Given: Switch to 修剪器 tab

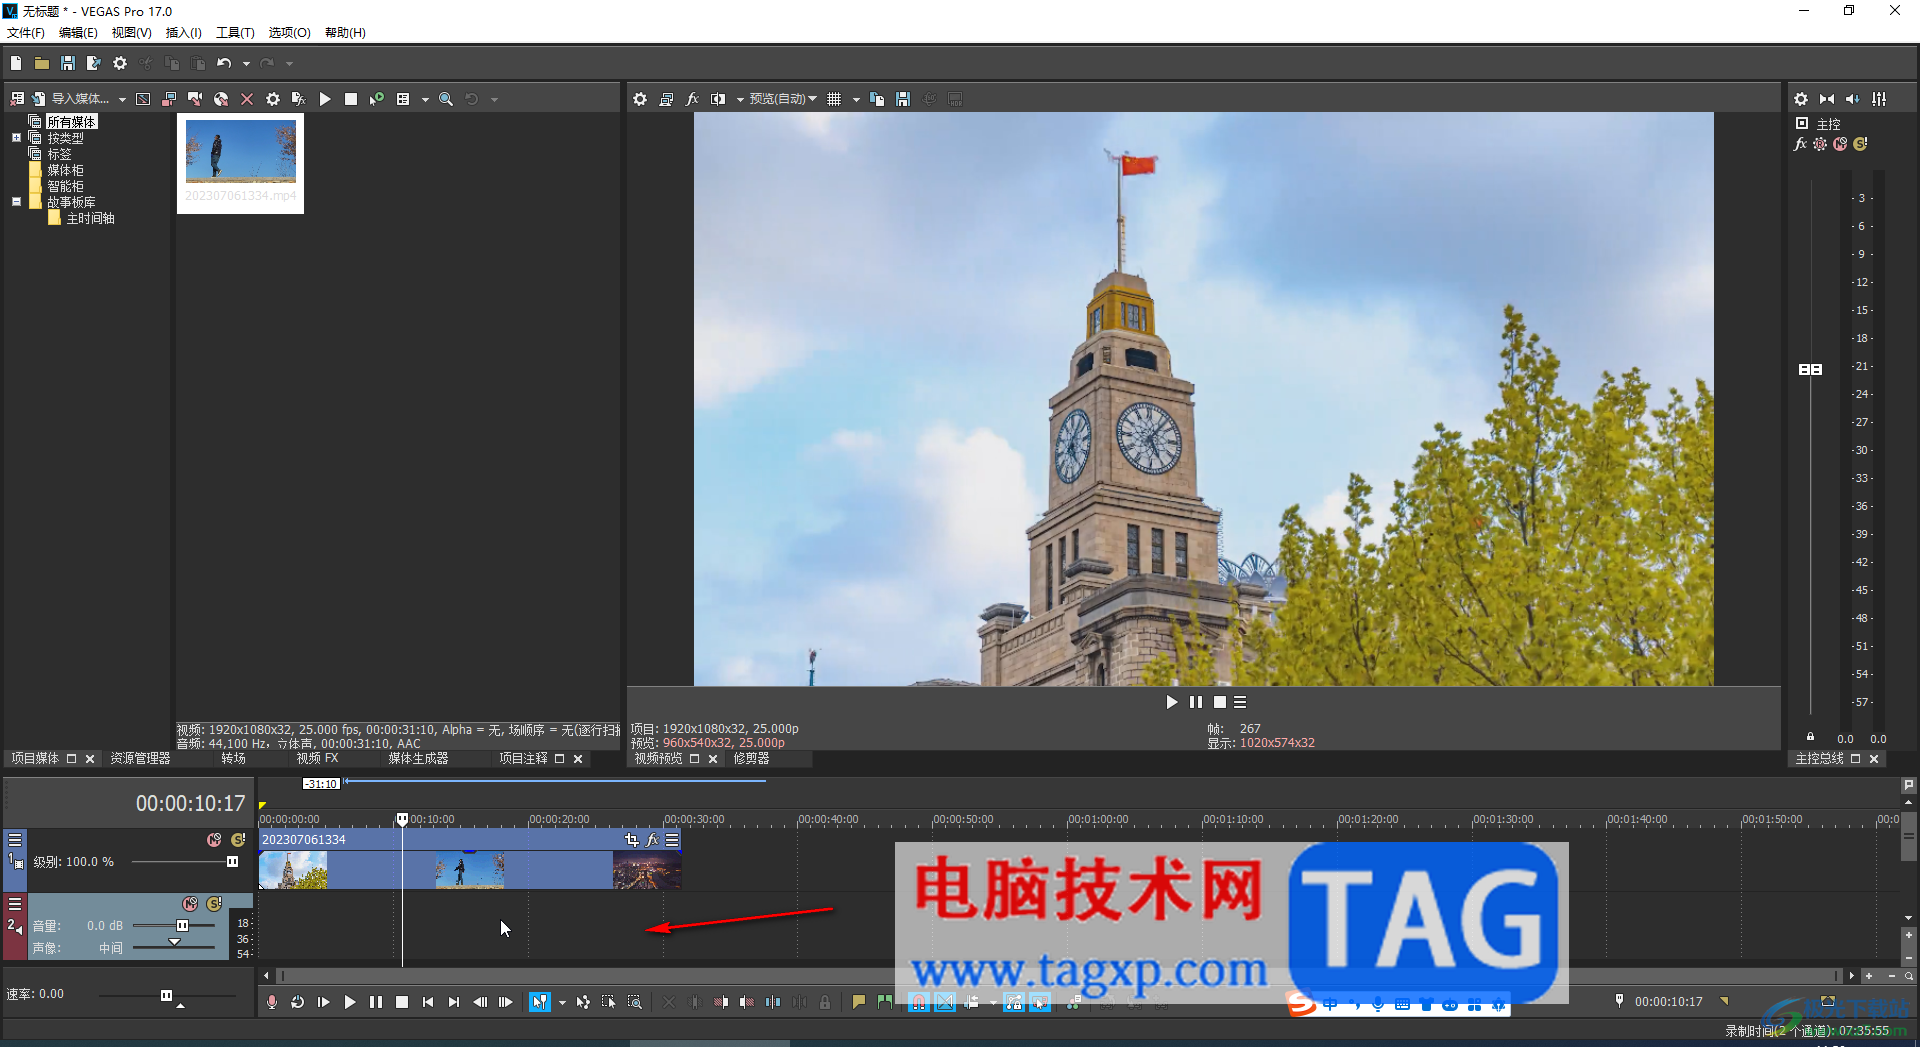Looking at the screenshot, I should click(751, 759).
